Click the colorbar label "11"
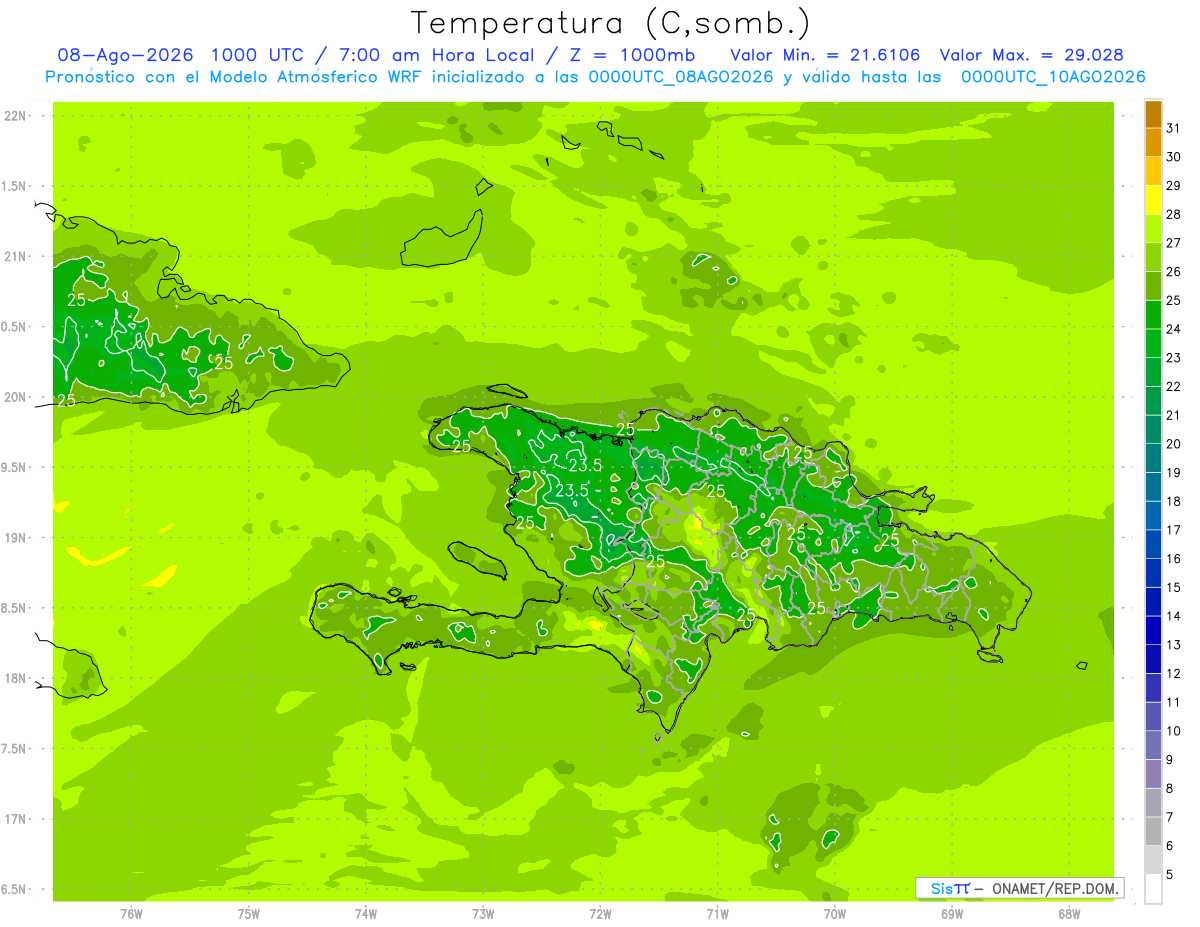 click(x=1174, y=702)
